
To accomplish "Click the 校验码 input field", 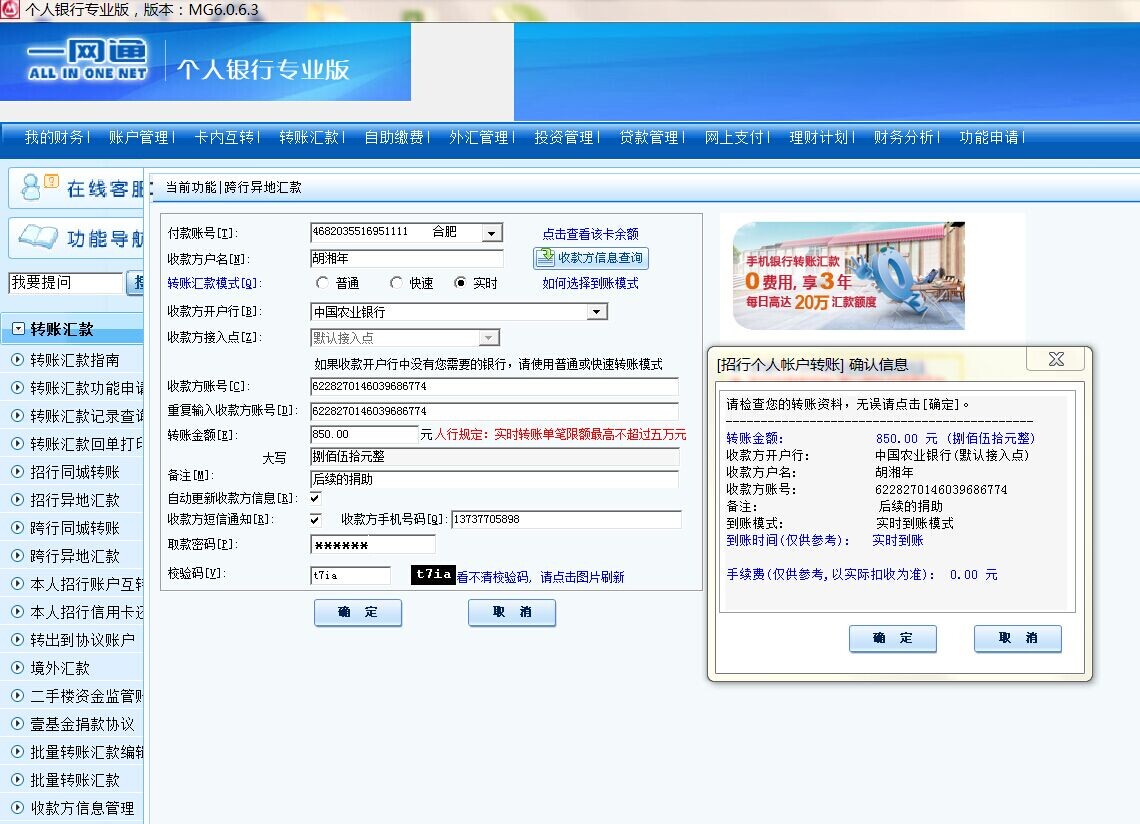I will click(350, 575).
